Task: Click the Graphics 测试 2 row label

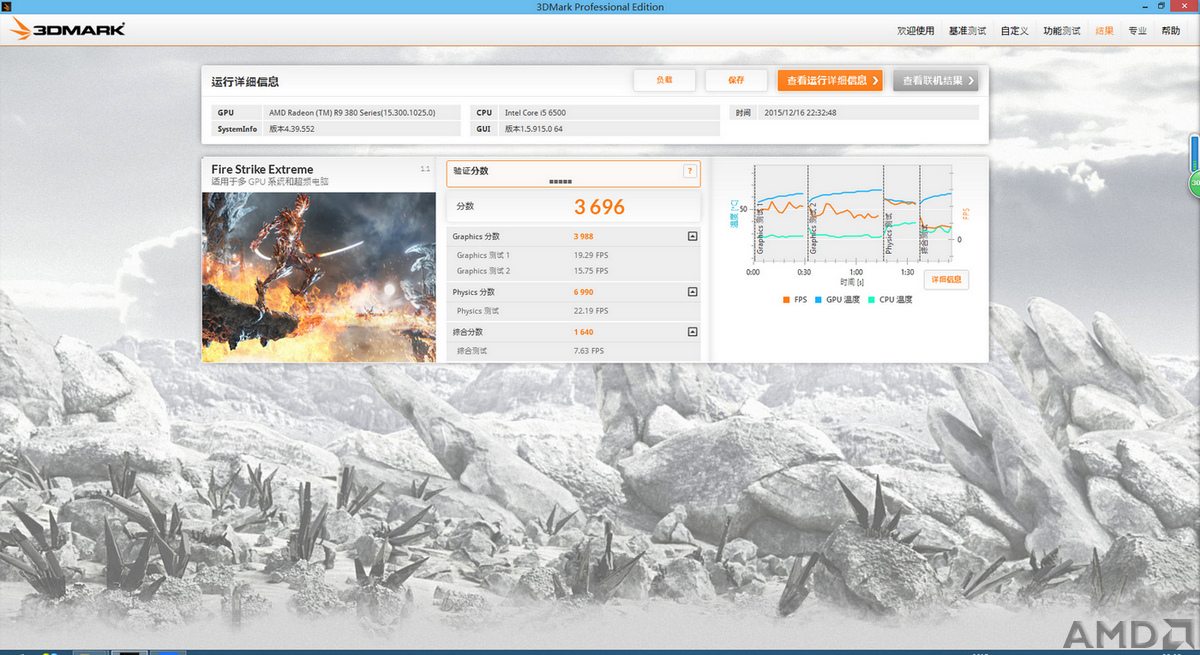Action: pyautogui.click(x=483, y=271)
